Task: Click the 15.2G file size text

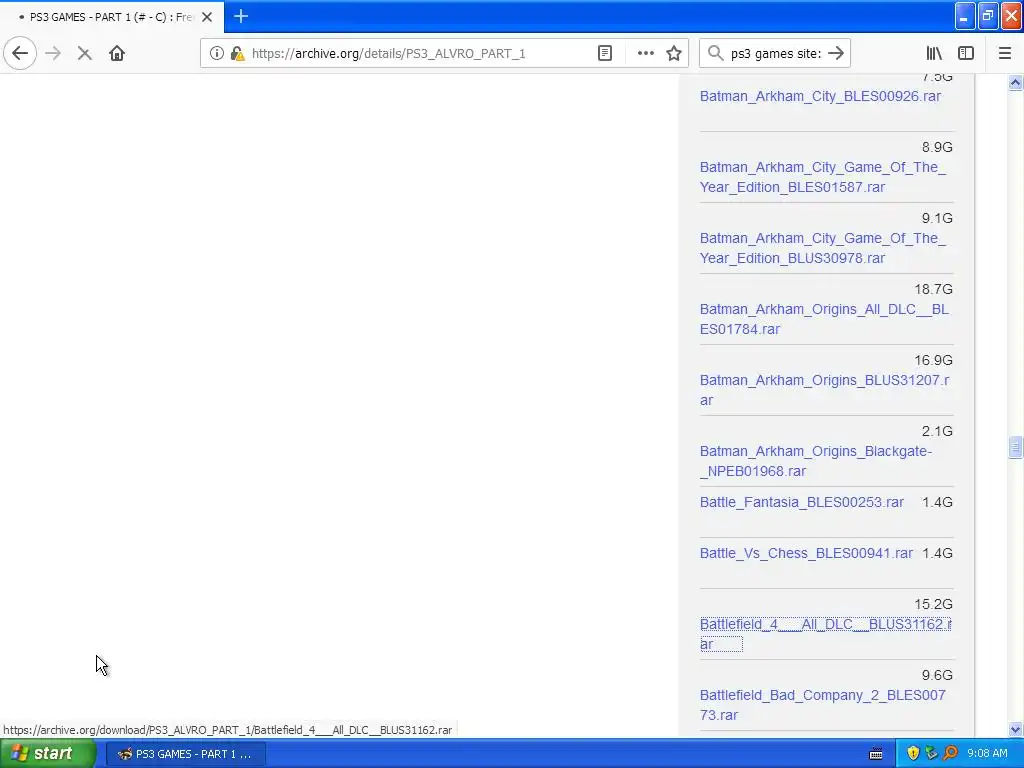Action: pos(933,604)
